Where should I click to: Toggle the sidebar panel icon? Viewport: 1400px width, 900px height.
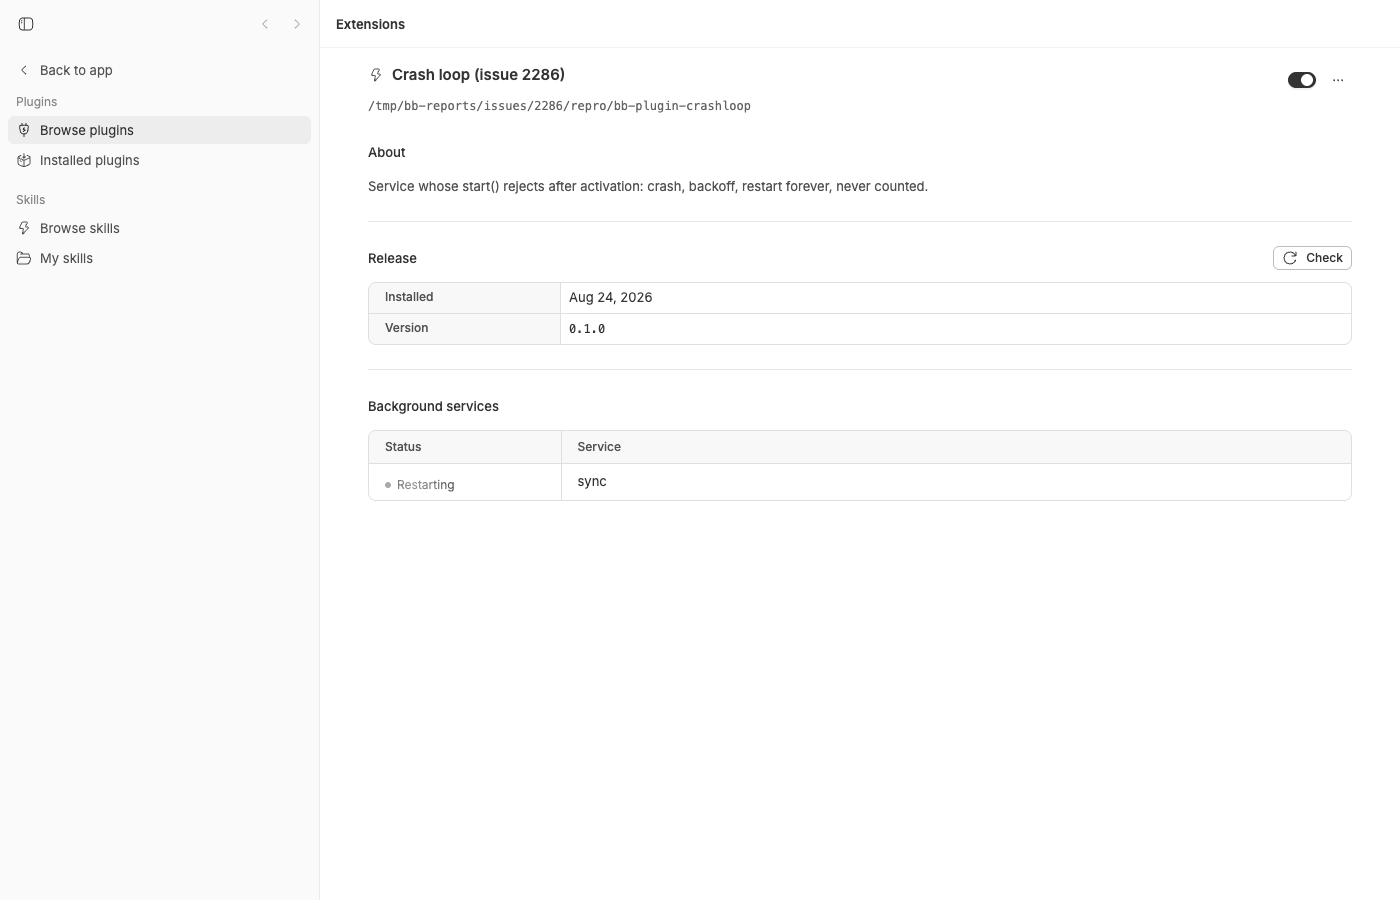tap(26, 24)
